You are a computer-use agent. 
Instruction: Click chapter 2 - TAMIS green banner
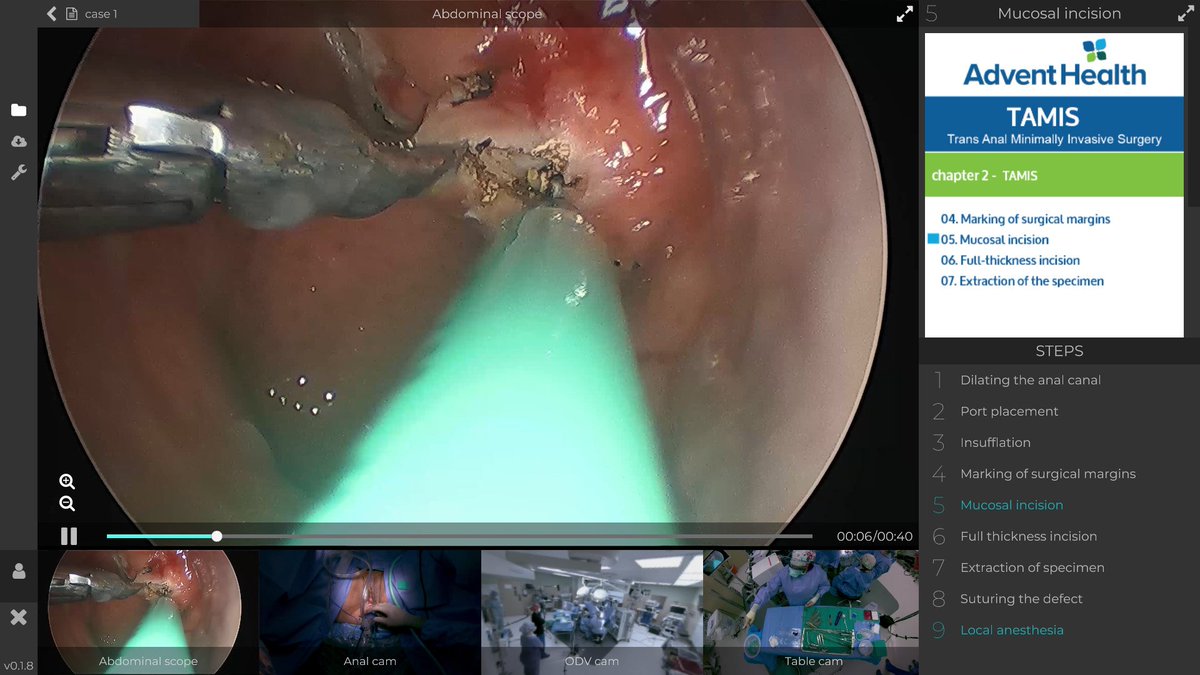click(1054, 175)
